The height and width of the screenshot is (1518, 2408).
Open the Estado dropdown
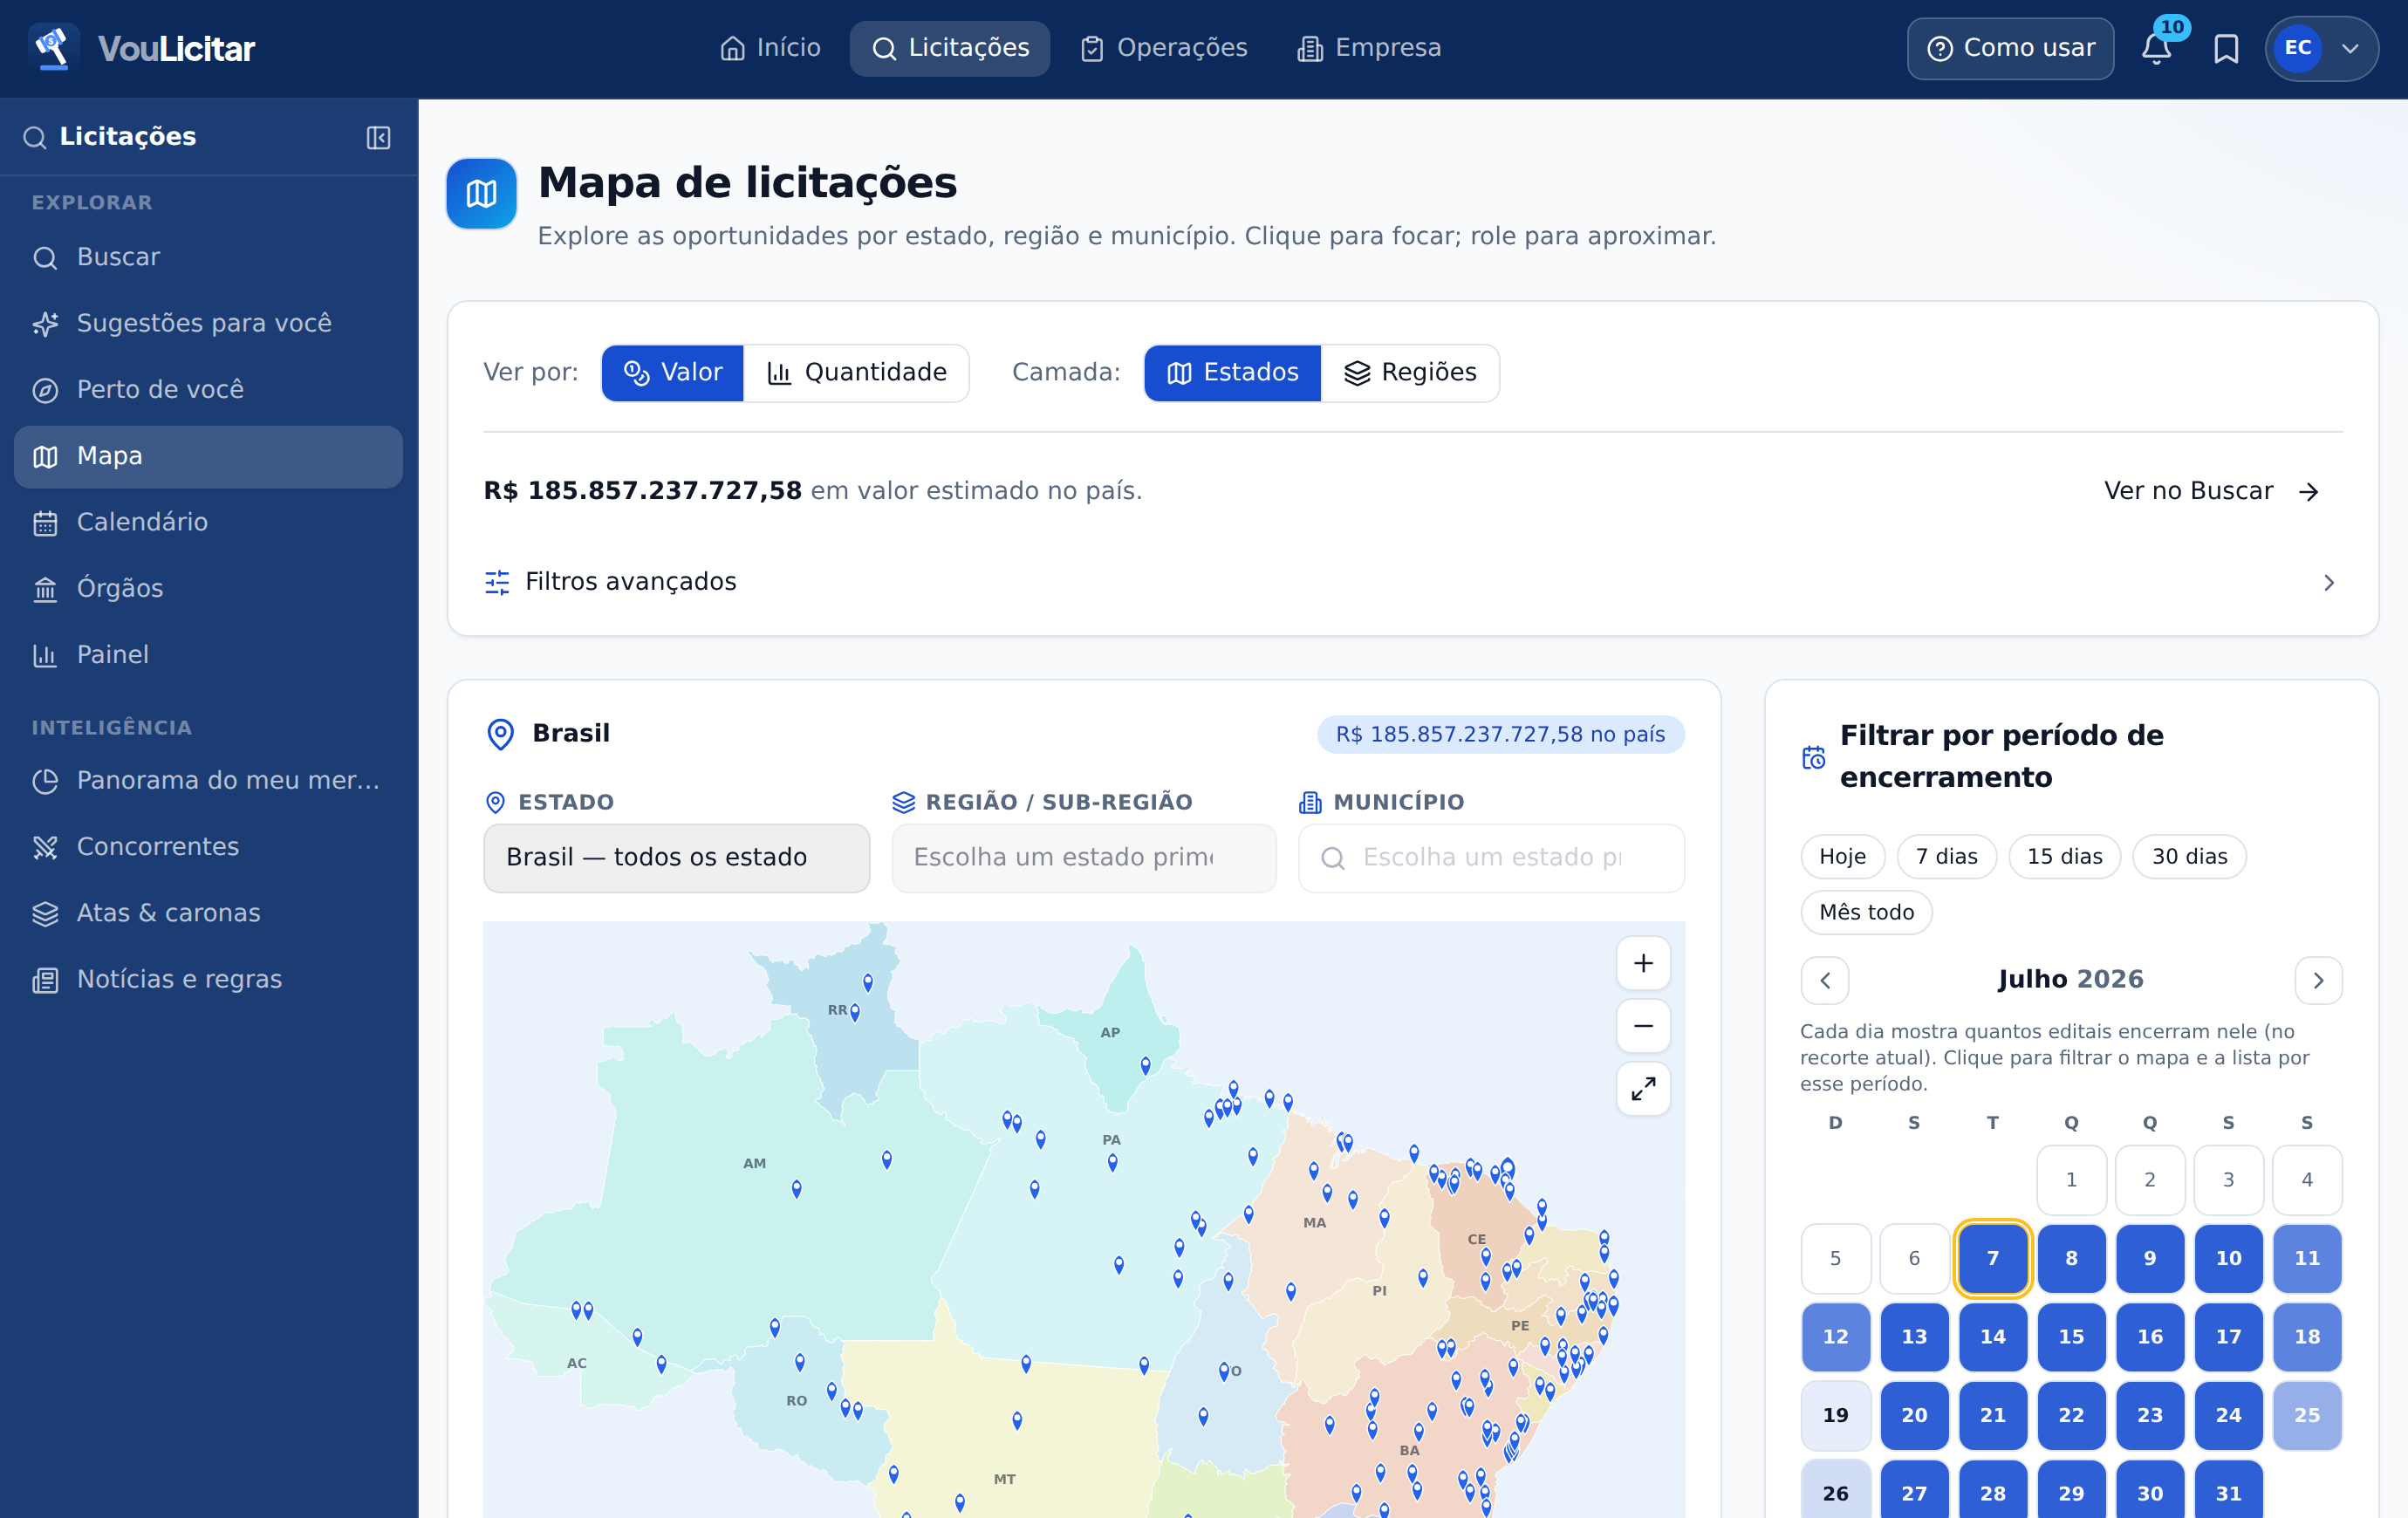[x=676, y=858]
